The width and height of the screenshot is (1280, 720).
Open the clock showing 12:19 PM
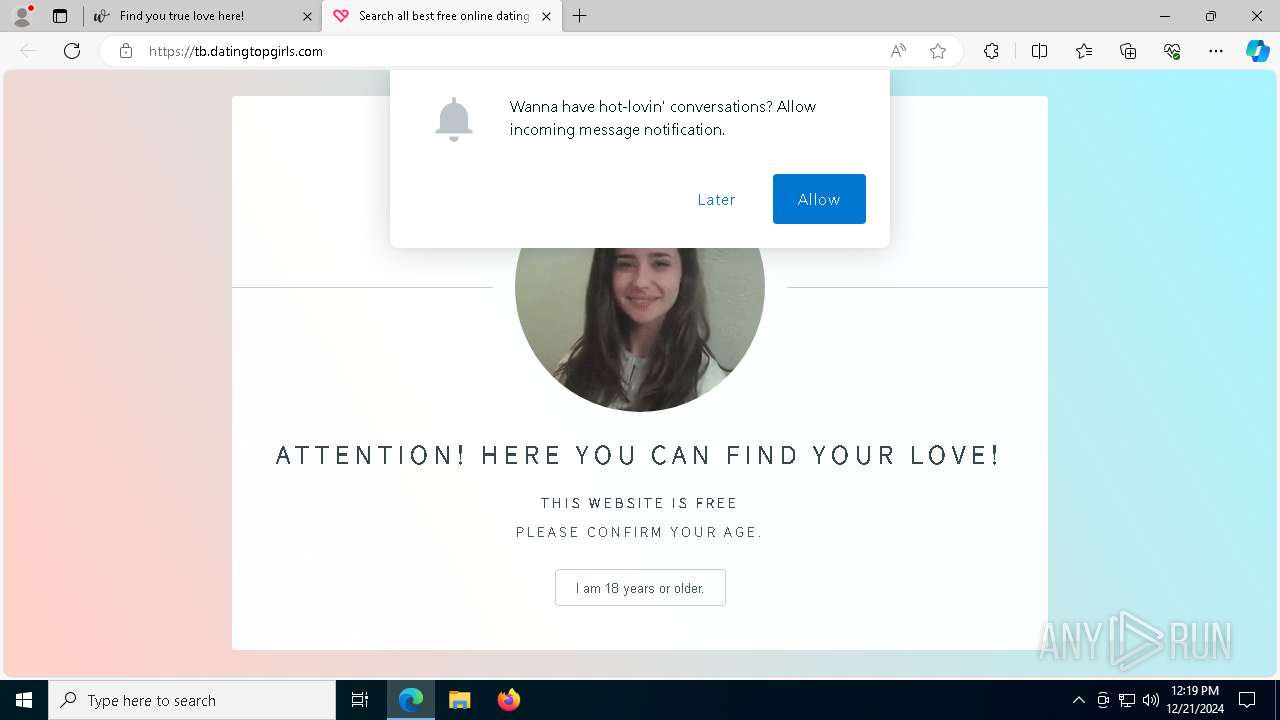(x=1195, y=700)
